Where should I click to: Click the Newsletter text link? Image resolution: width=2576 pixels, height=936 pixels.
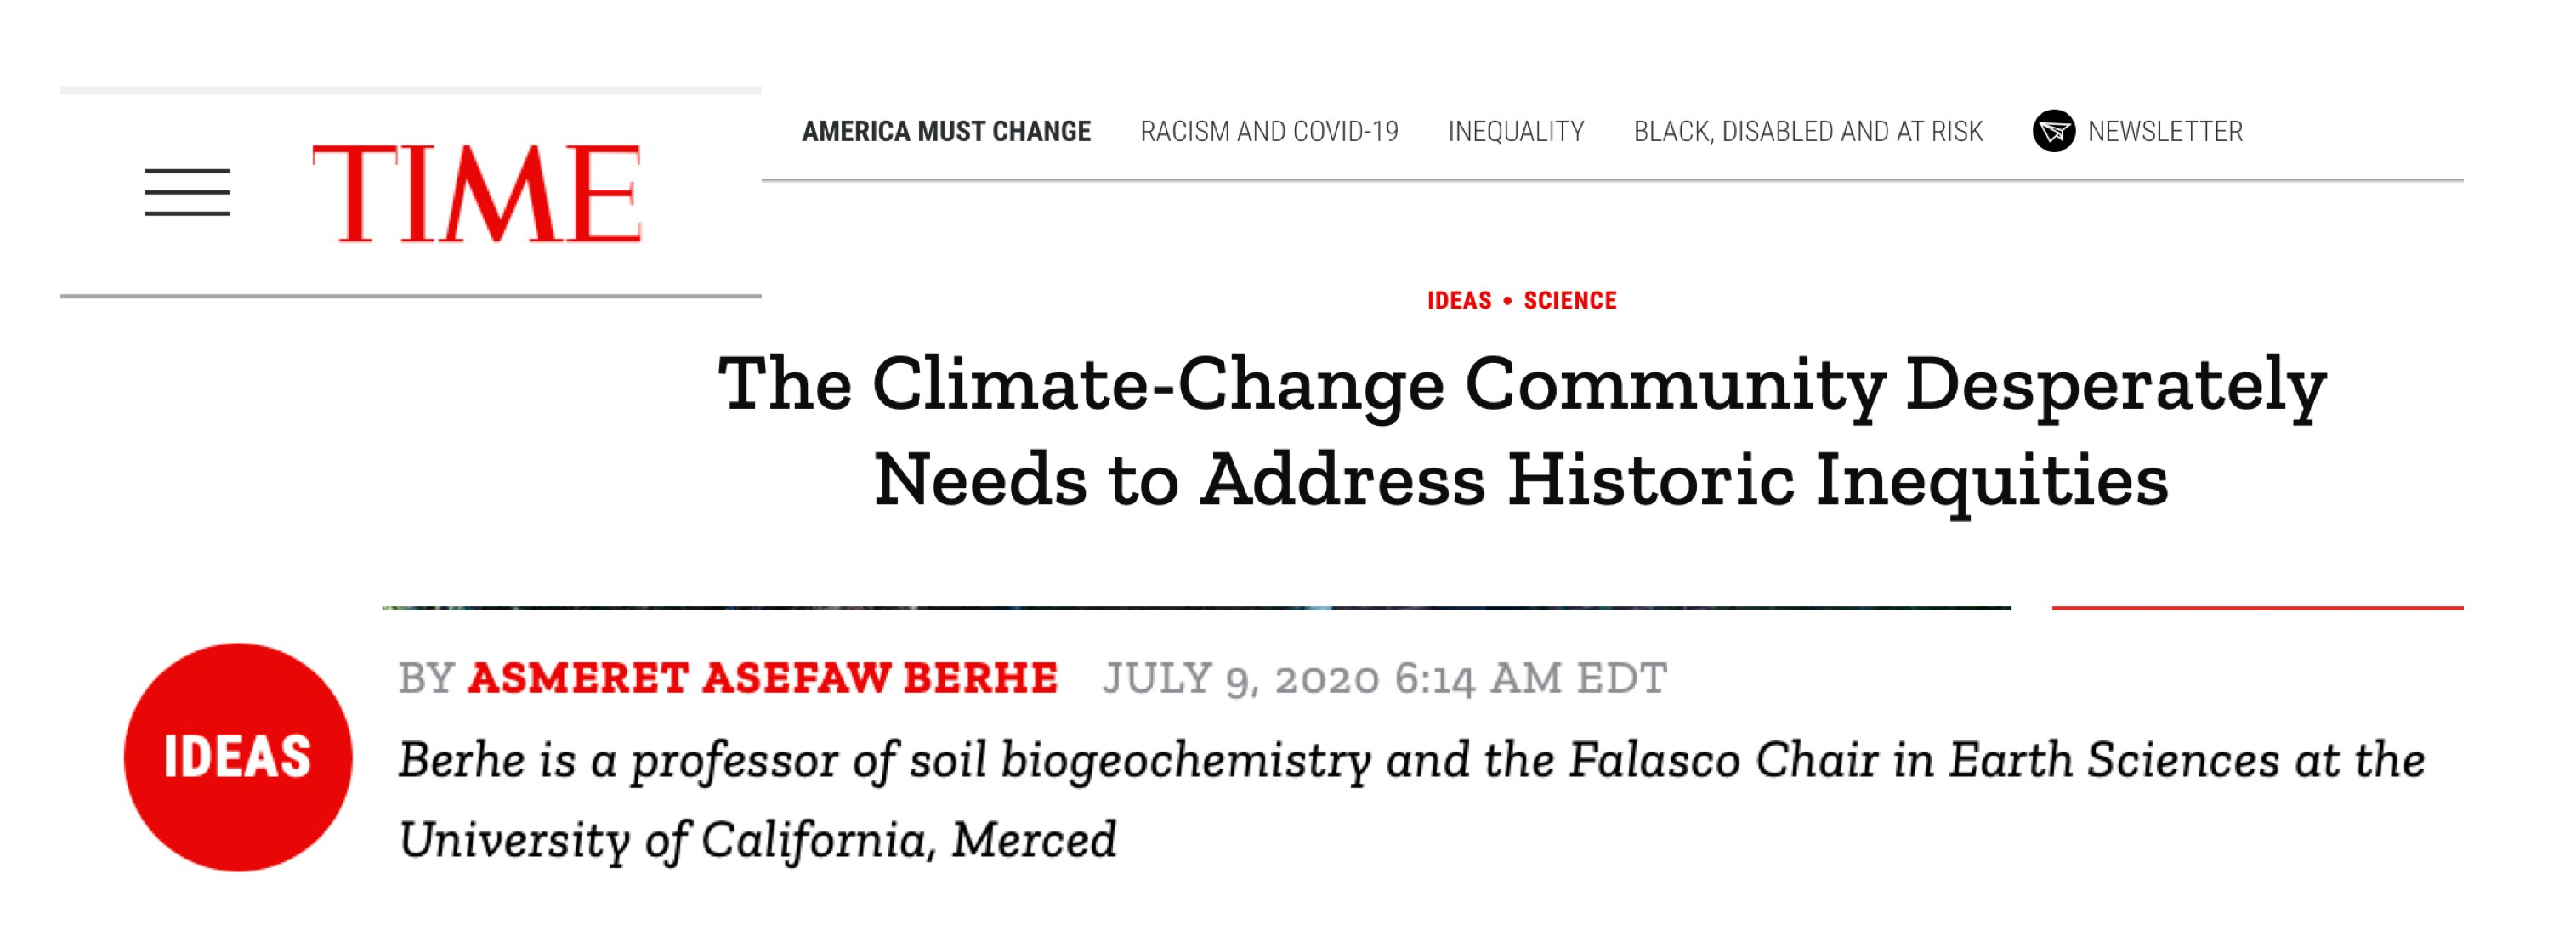(2165, 132)
